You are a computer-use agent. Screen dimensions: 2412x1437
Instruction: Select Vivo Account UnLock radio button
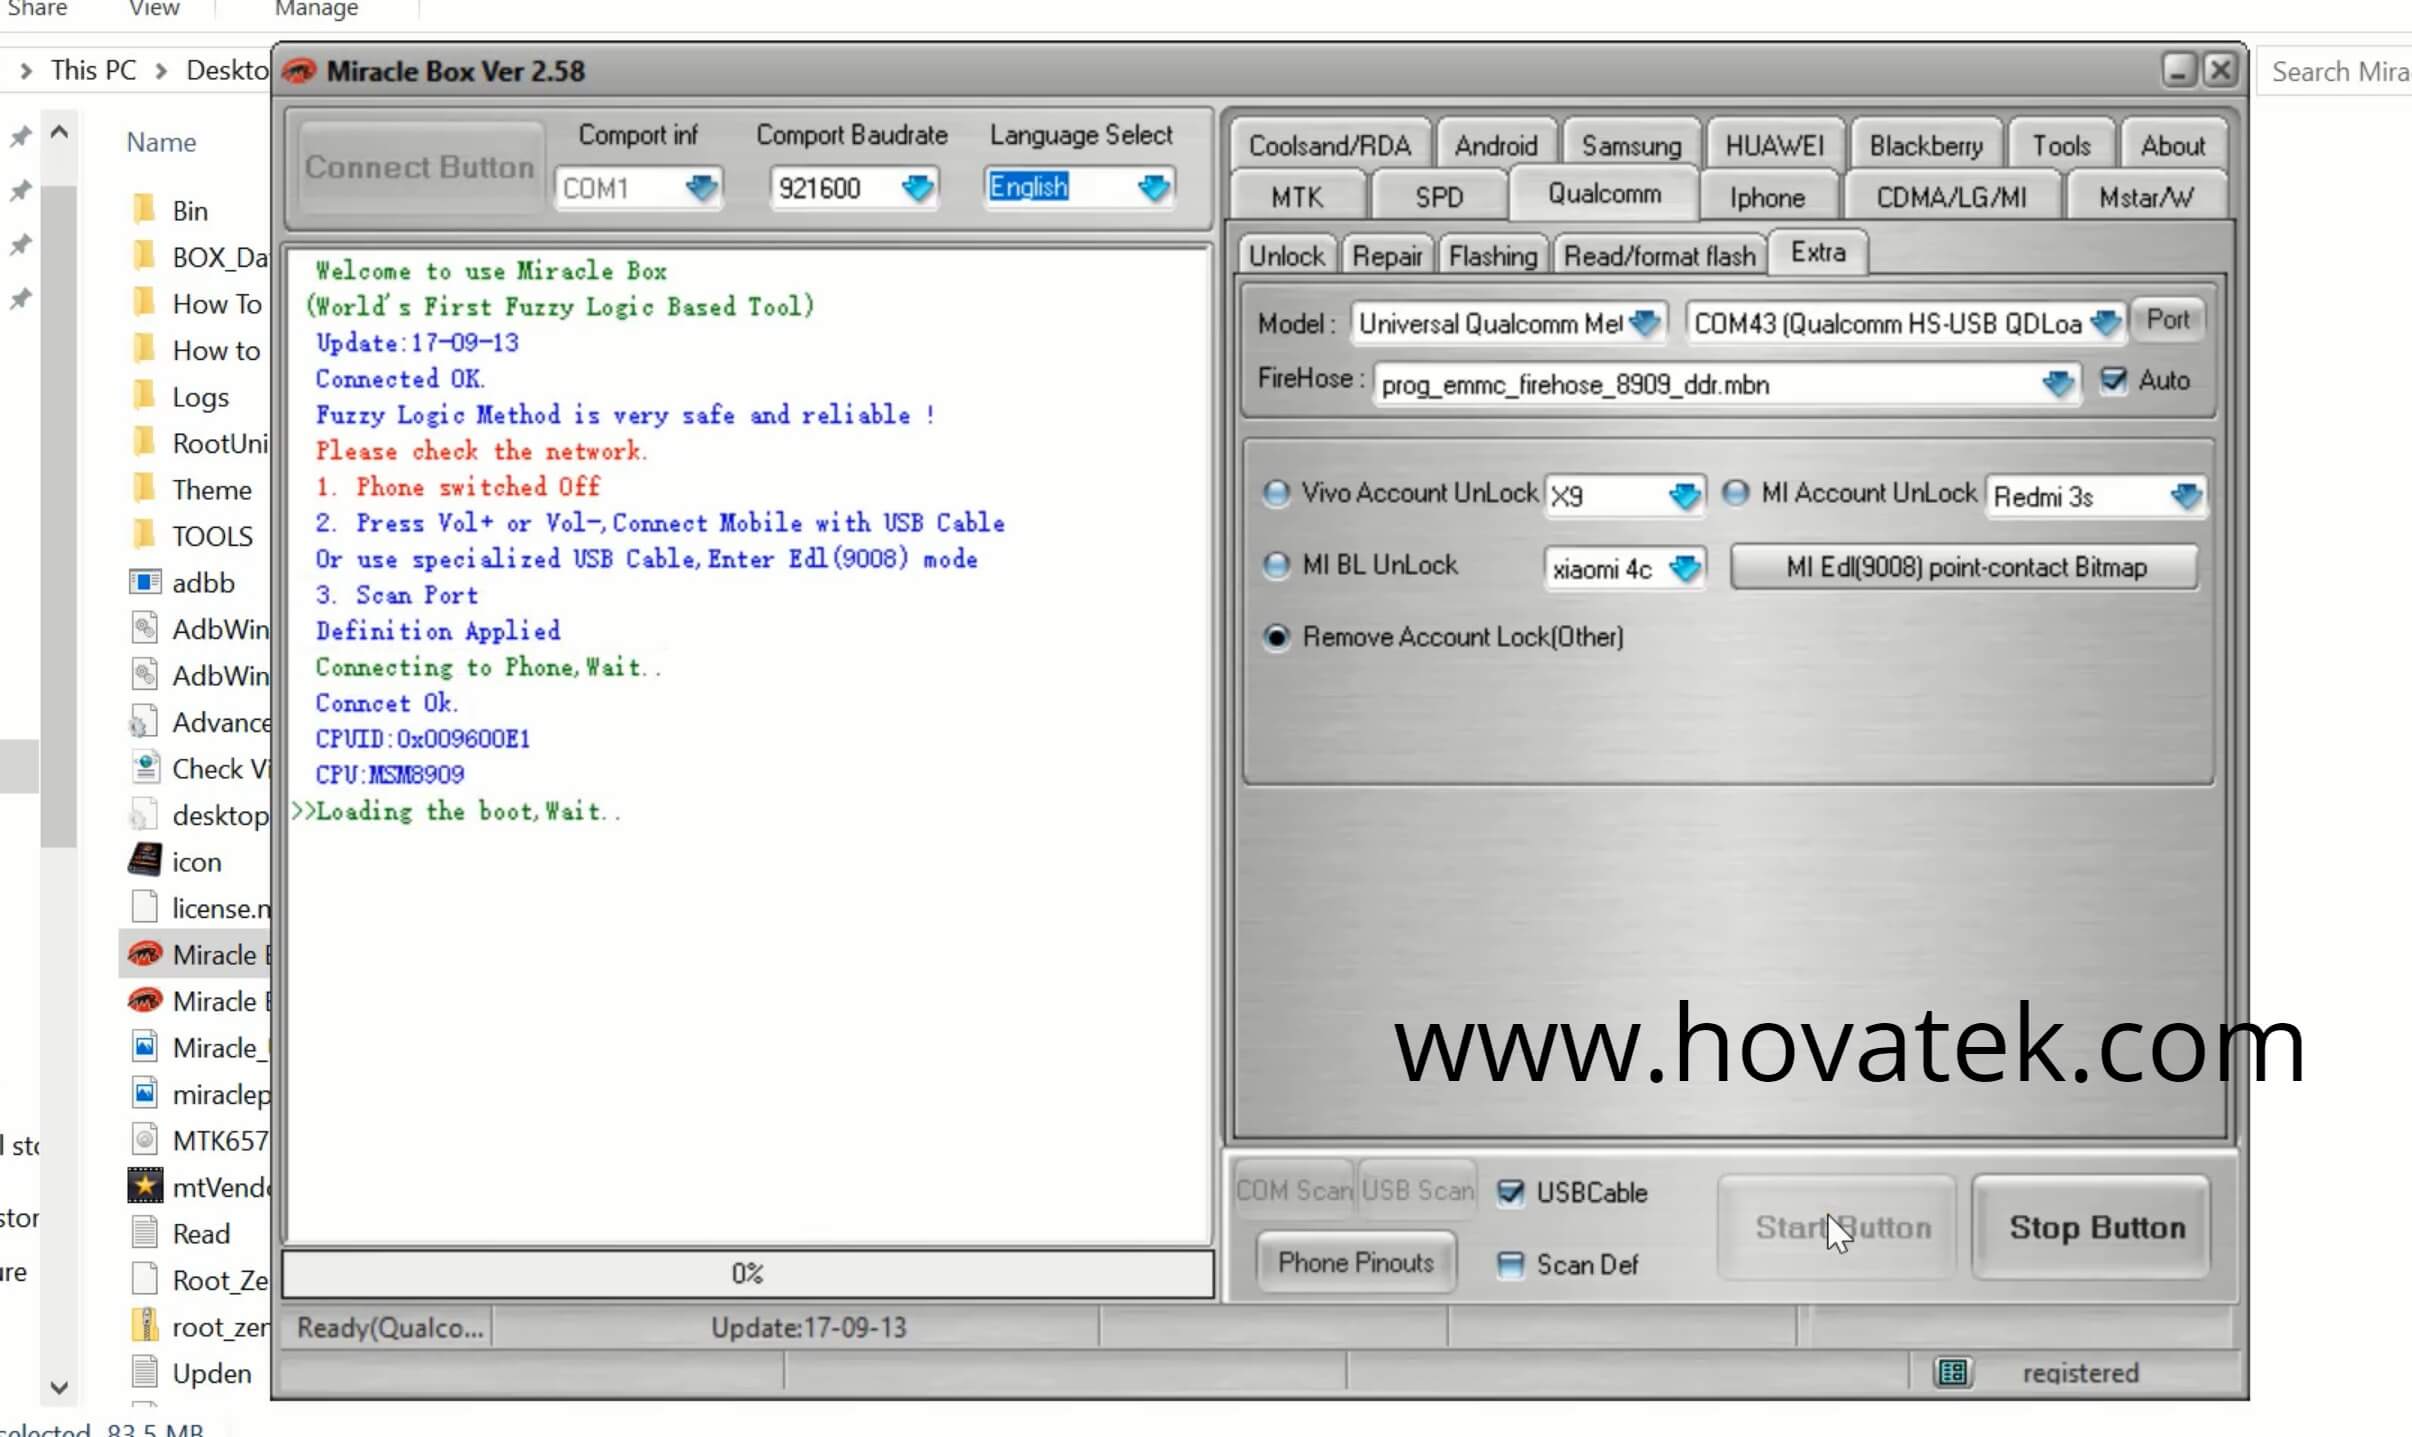click(x=1276, y=493)
